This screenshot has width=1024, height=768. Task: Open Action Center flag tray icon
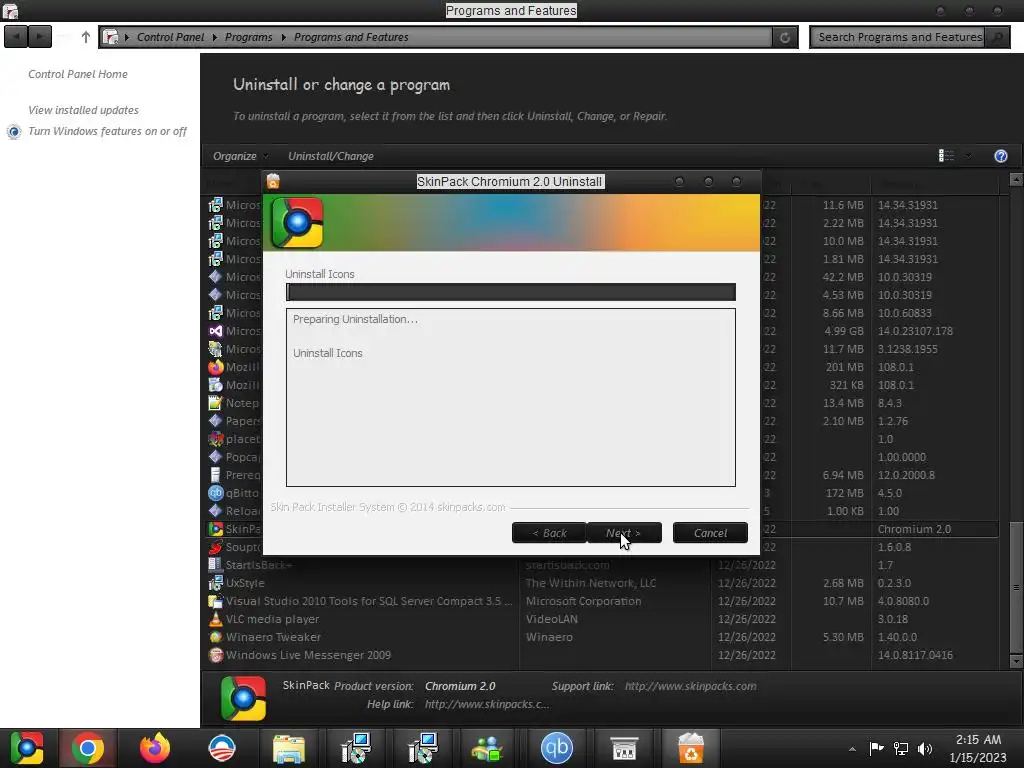point(876,749)
